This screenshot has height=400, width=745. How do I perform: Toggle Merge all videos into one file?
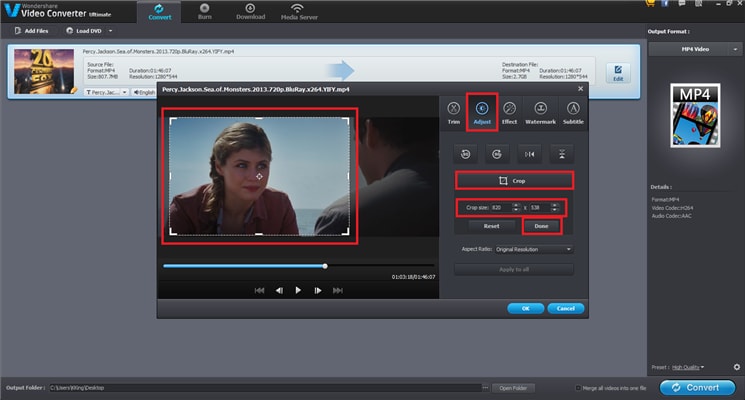pos(578,388)
